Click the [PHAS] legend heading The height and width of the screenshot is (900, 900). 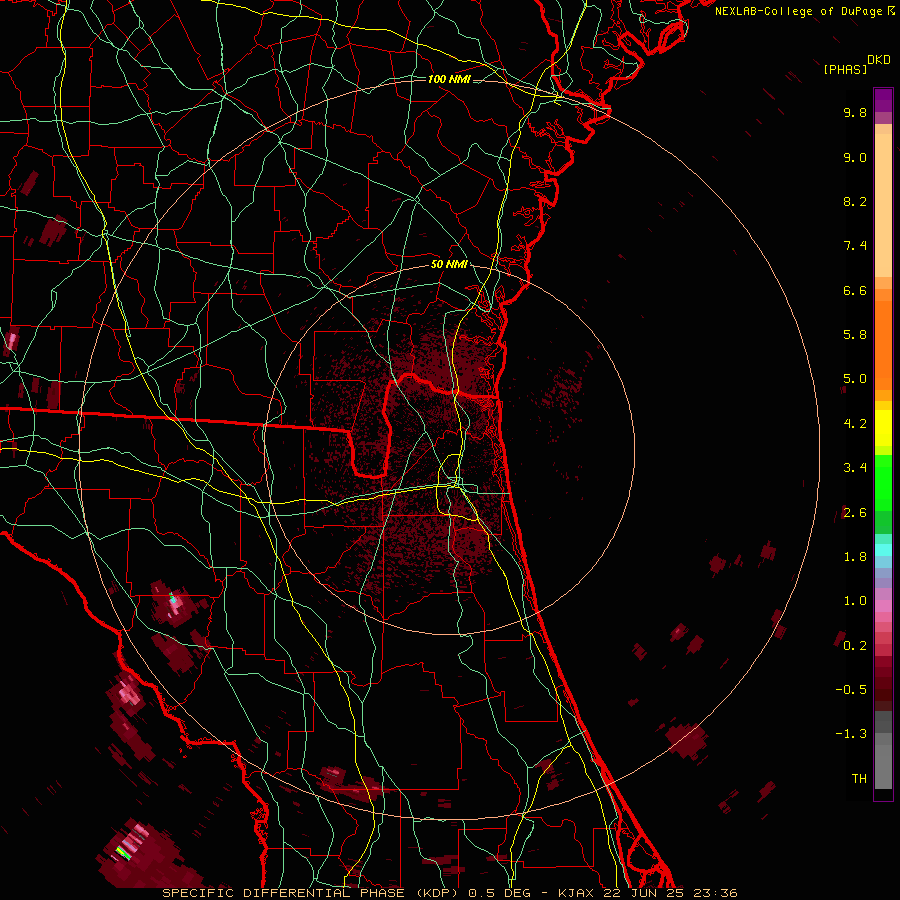coord(845,69)
